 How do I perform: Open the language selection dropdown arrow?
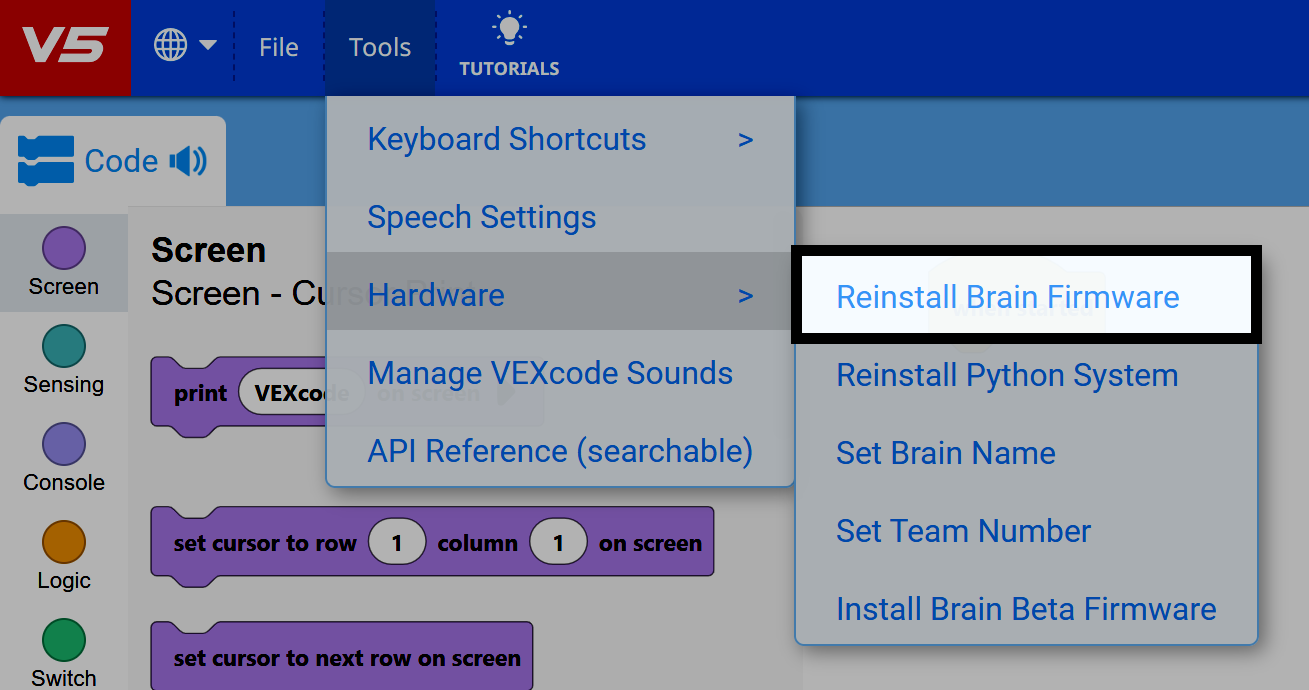[x=208, y=45]
